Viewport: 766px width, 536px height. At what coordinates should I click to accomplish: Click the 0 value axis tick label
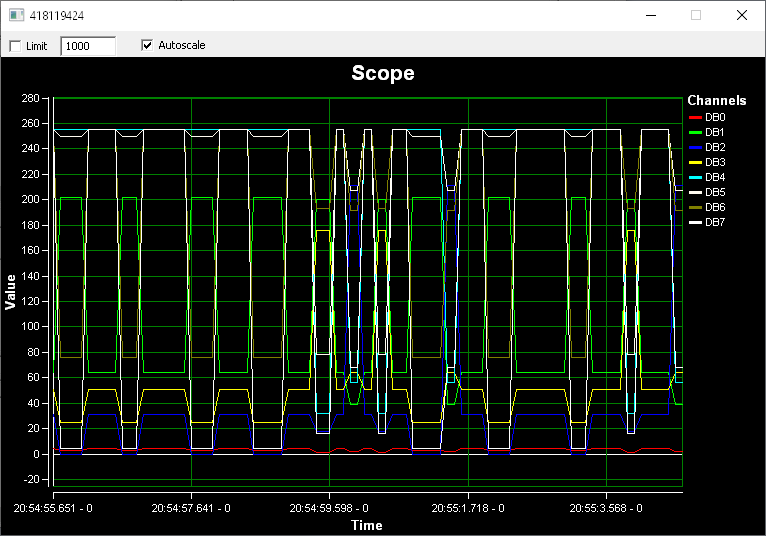pos(37,454)
